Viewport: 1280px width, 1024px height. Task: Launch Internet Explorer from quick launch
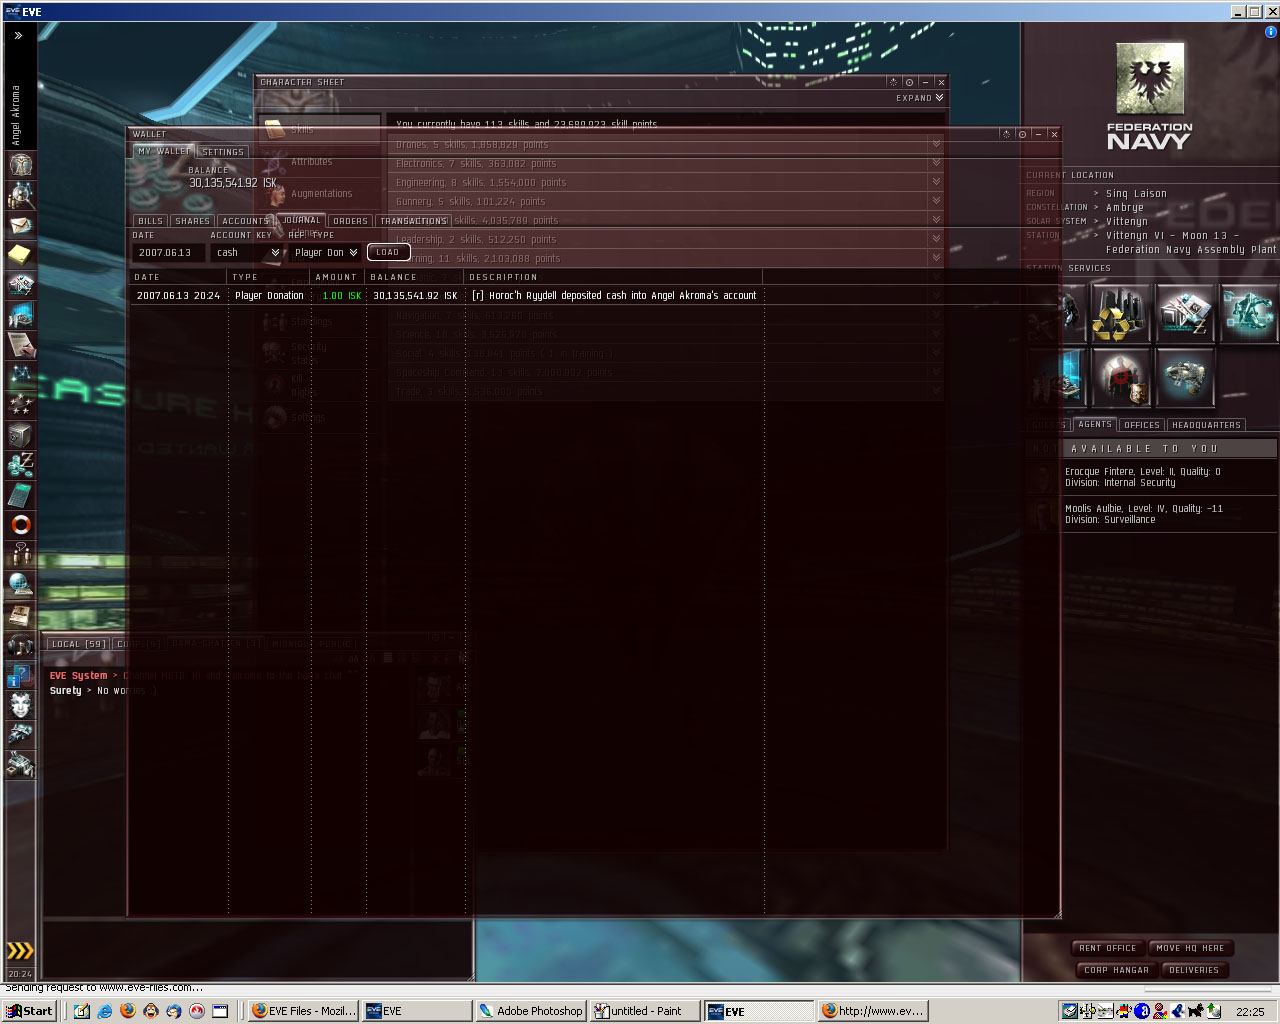click(x=105, y=1011)
